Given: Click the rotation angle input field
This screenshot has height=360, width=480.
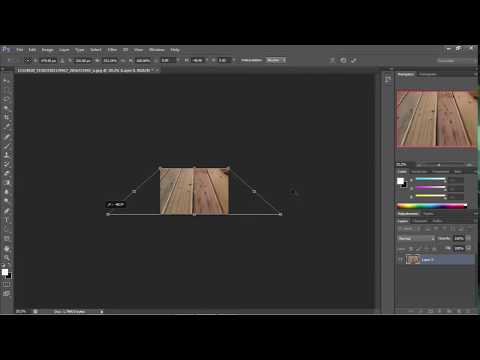Looking at the screenshot, I should coord(168,60).
